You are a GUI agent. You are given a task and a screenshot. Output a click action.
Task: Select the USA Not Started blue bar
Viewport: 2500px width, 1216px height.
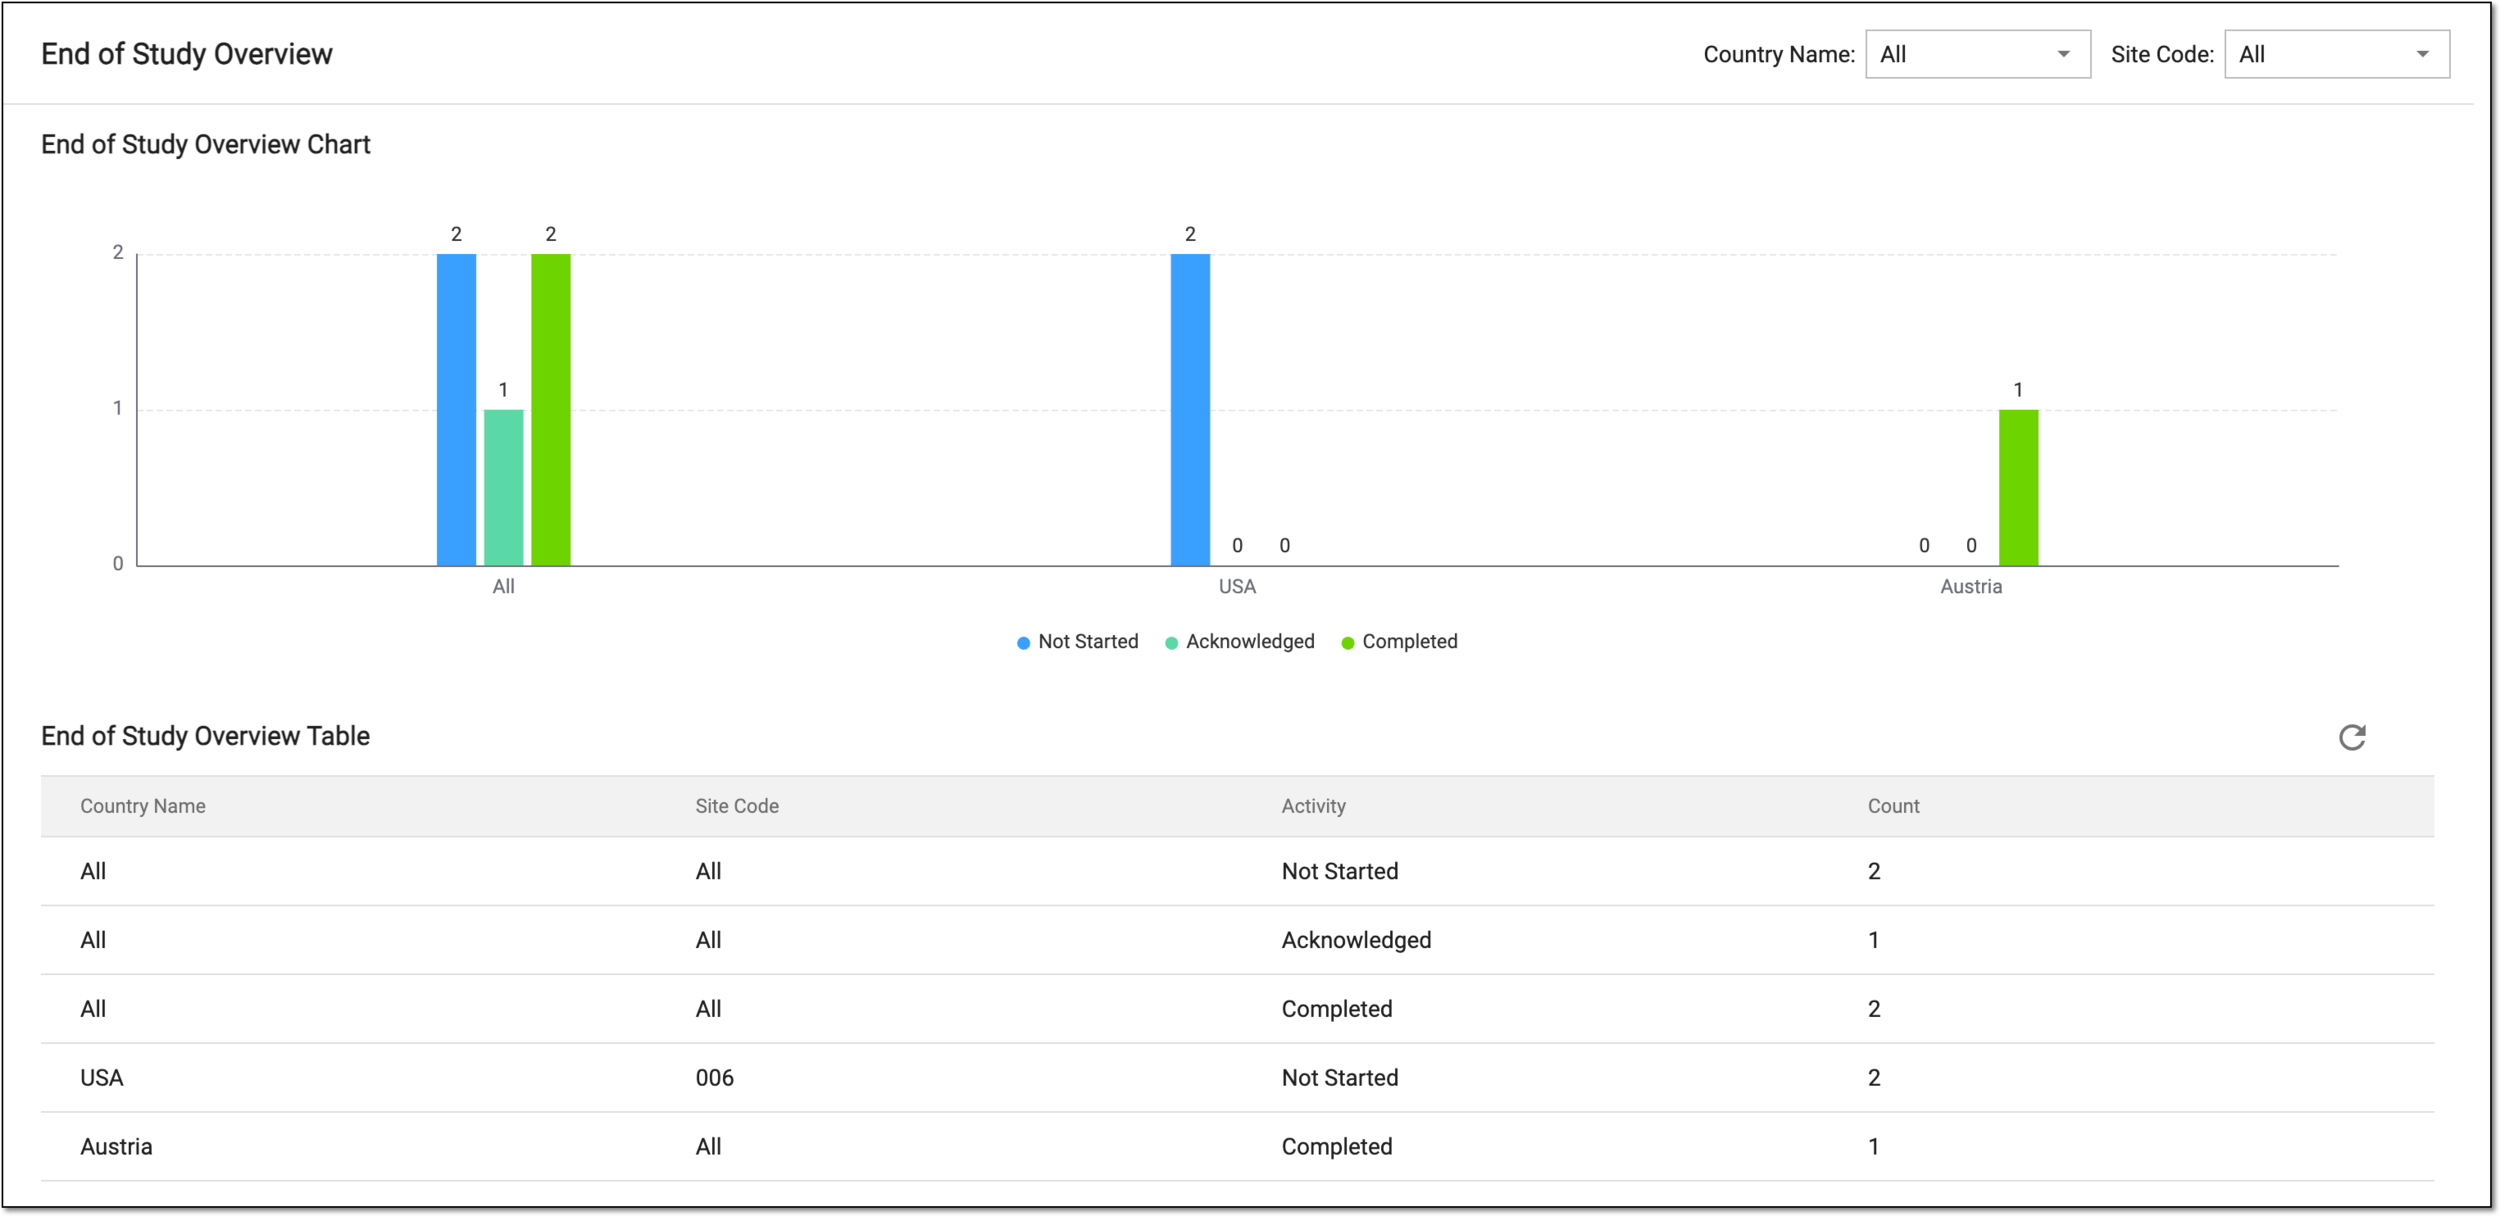pyautogui.click(x=1190, y=410)
